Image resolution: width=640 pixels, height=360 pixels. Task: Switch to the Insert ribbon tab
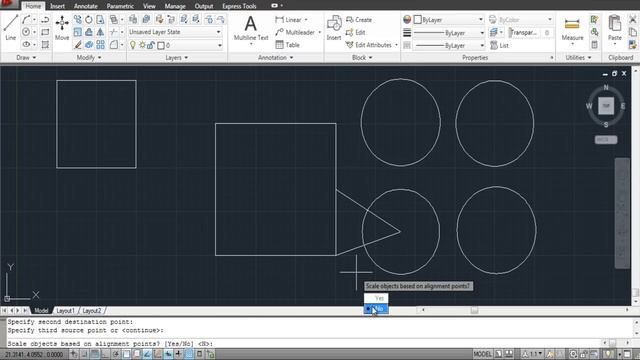tap(57, 6)
